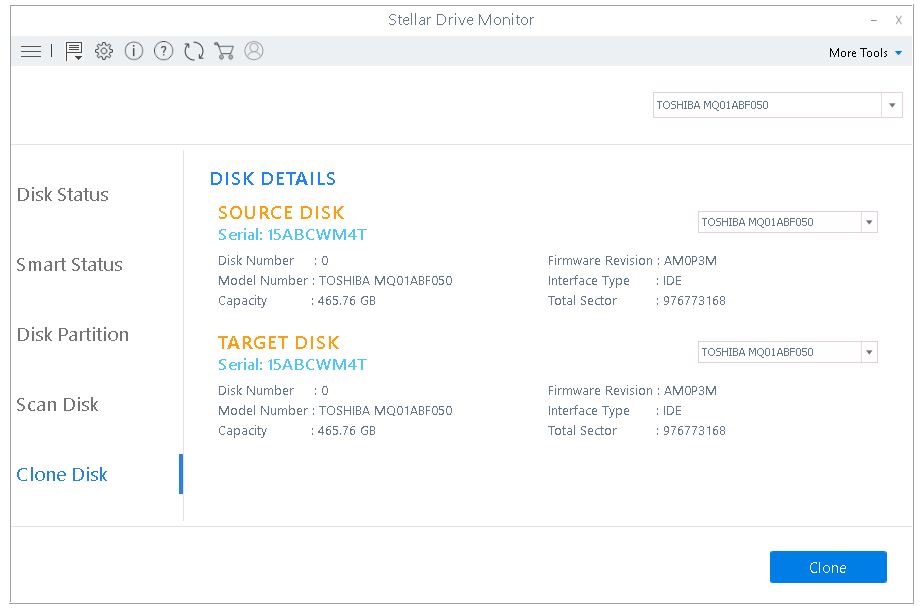
Task: Click Target Disk capacity 465.76 GB value
Action: pyautogui.click(x=346, y=431)
